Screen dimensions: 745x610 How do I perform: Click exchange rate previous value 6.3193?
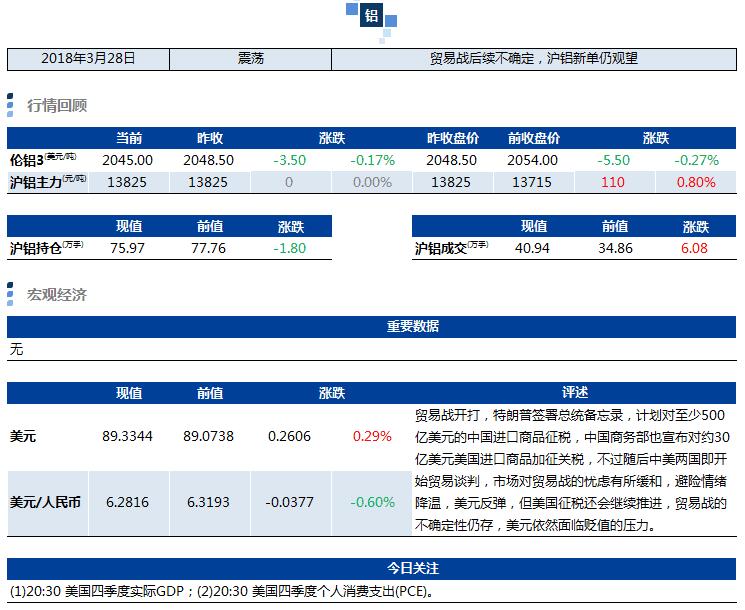coord(209,502)
